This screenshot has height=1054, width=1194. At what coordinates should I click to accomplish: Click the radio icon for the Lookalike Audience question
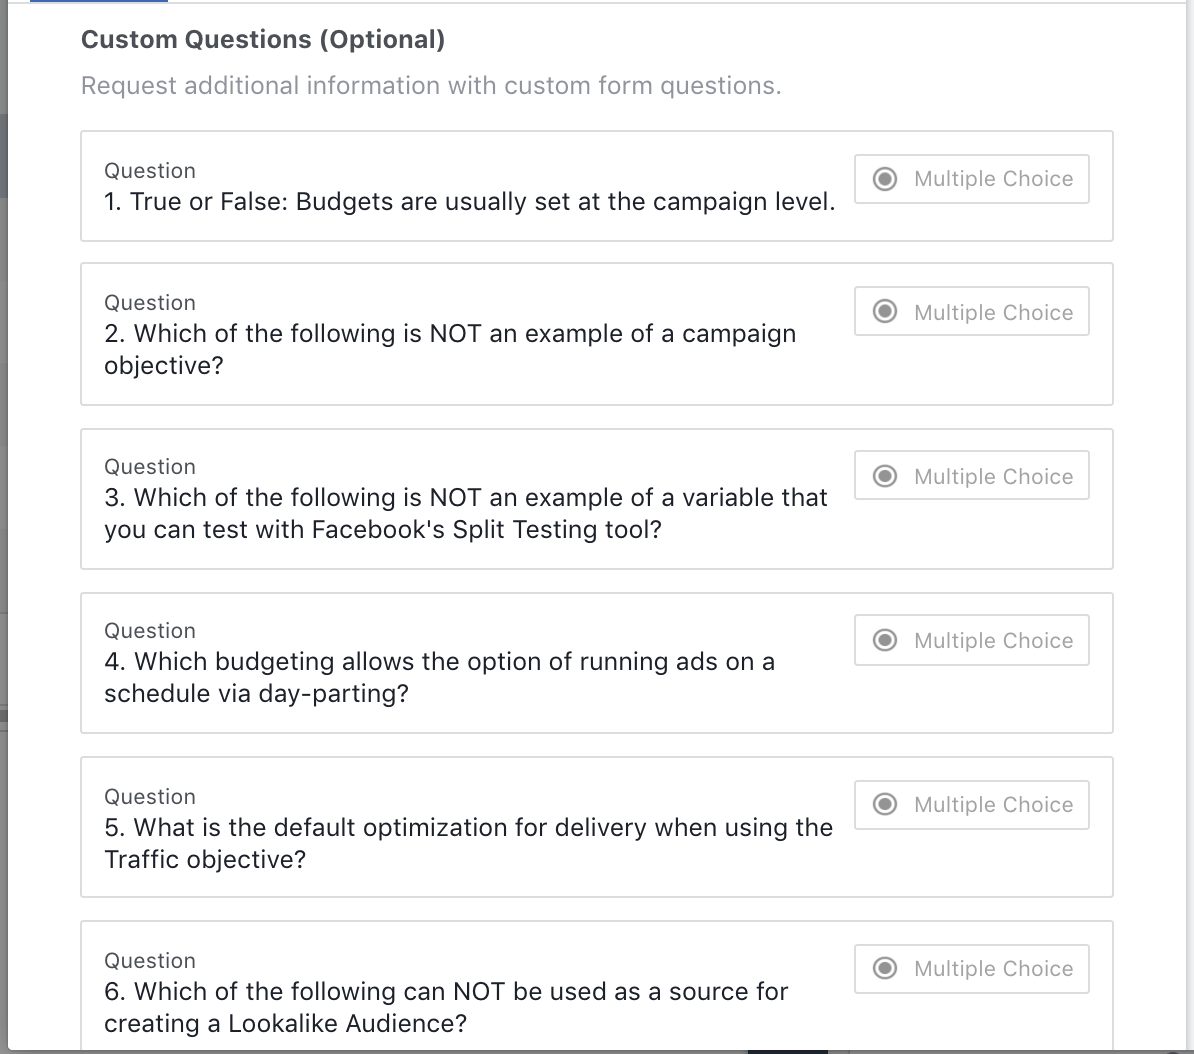click(885, 968)
